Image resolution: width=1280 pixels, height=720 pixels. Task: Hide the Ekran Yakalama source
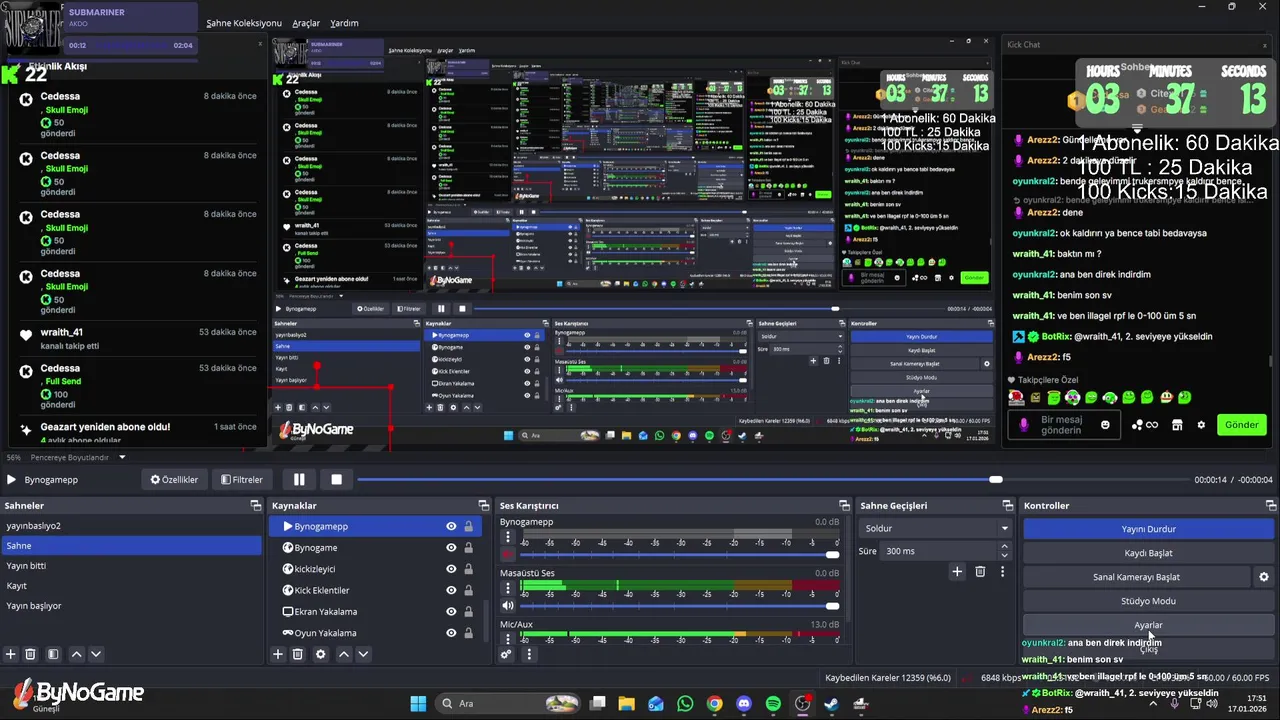(x=451, y=611)
